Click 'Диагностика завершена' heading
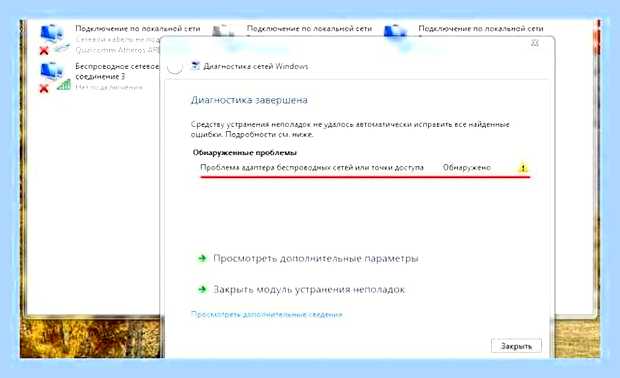Screen dimensions: 620x378 tap(249, 100)
